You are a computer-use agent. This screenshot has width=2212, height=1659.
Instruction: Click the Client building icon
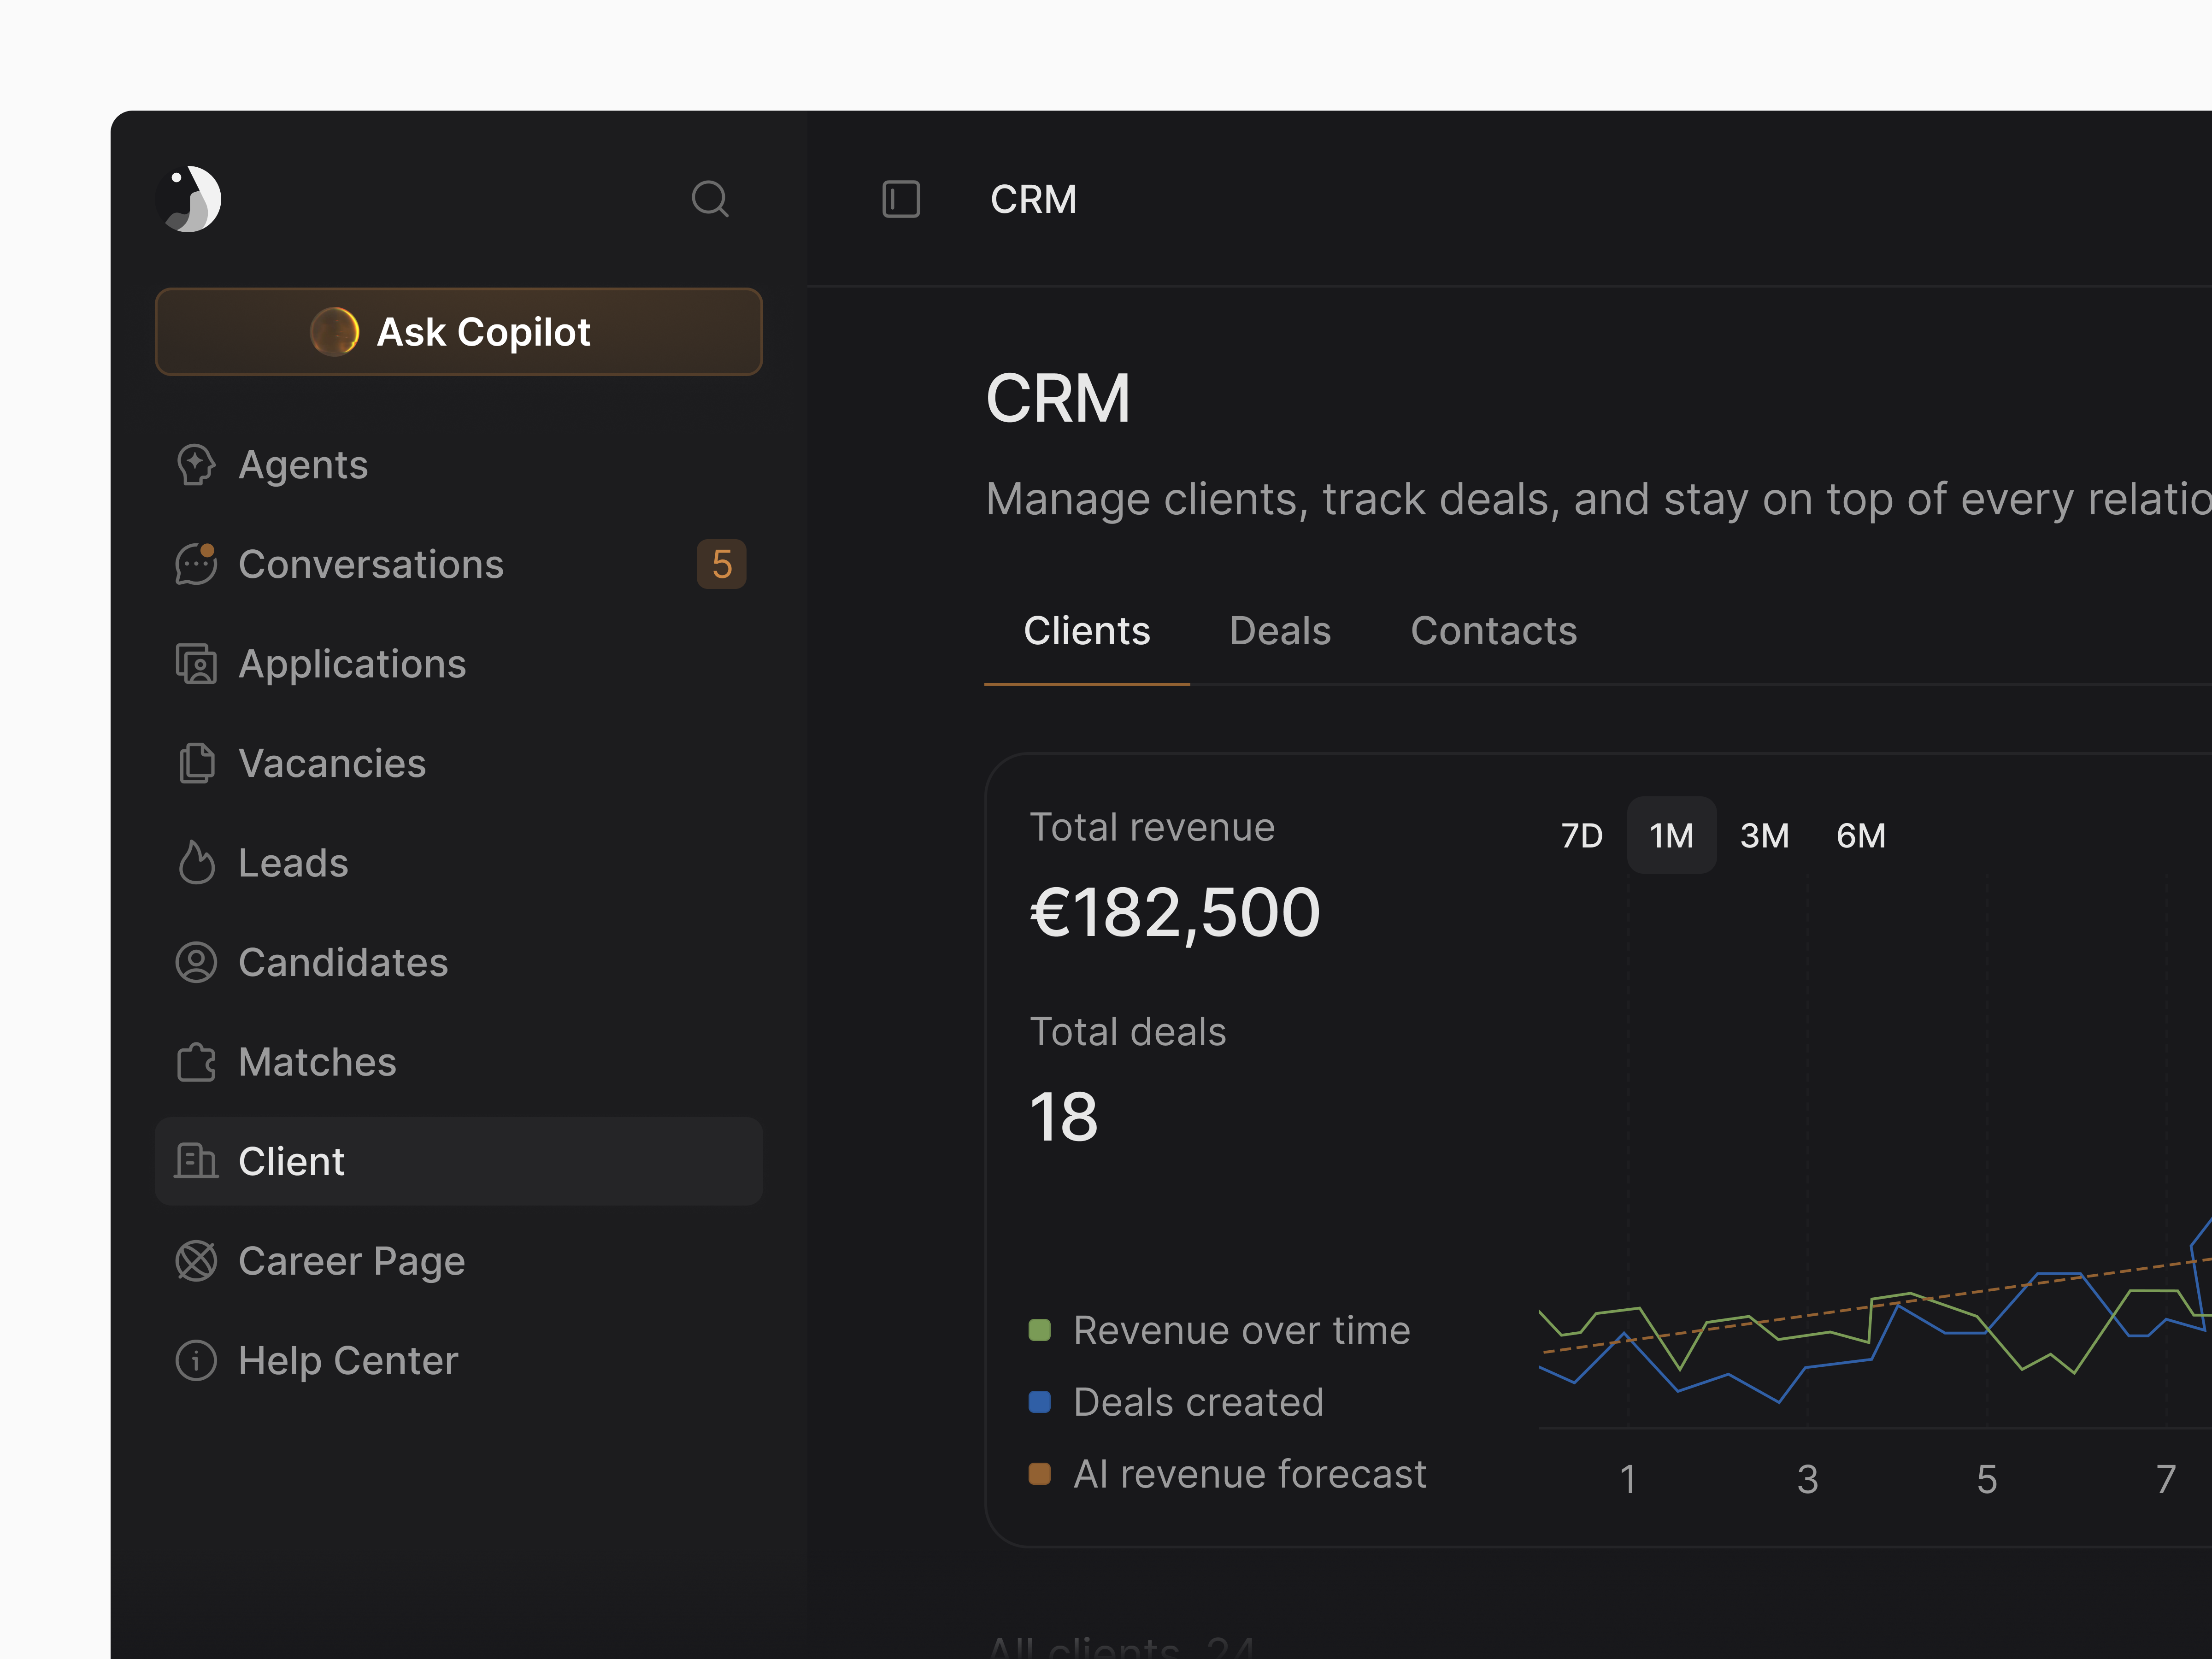point(196,1161)
